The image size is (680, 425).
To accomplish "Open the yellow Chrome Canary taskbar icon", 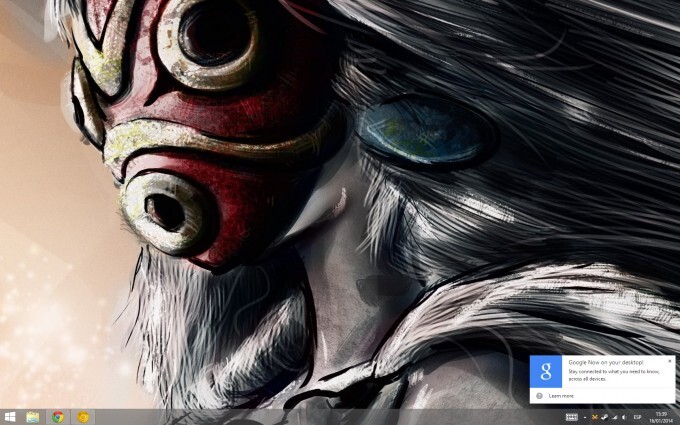I will pos(84,416).
